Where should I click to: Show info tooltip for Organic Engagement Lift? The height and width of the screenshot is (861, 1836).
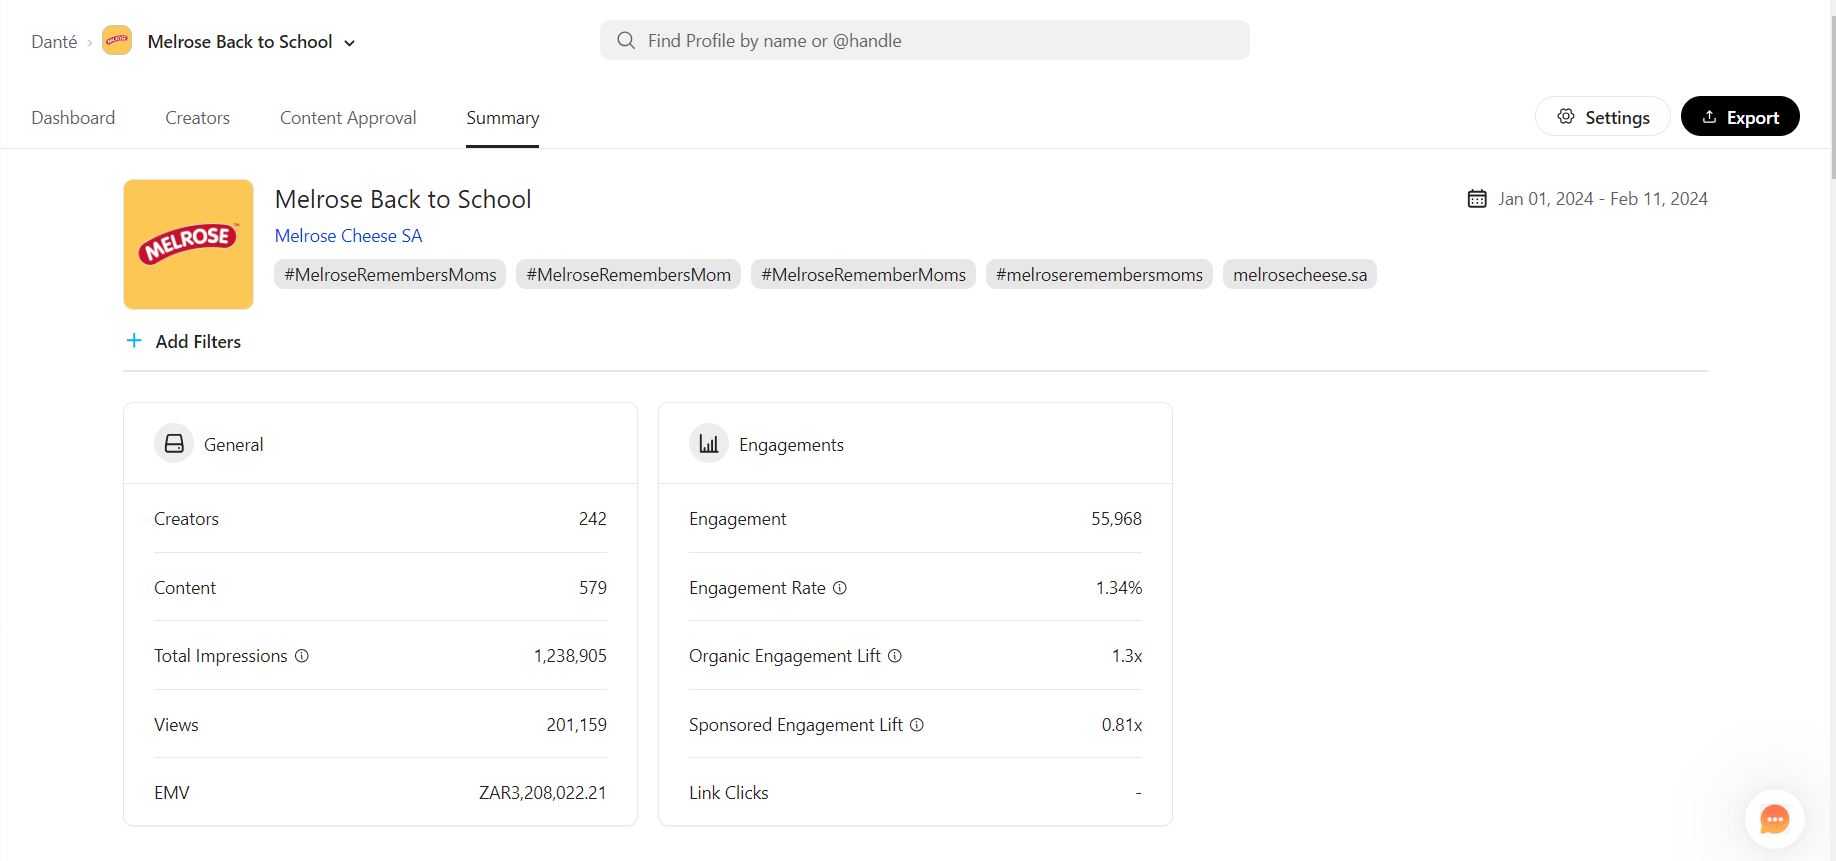tap(895, 656)
